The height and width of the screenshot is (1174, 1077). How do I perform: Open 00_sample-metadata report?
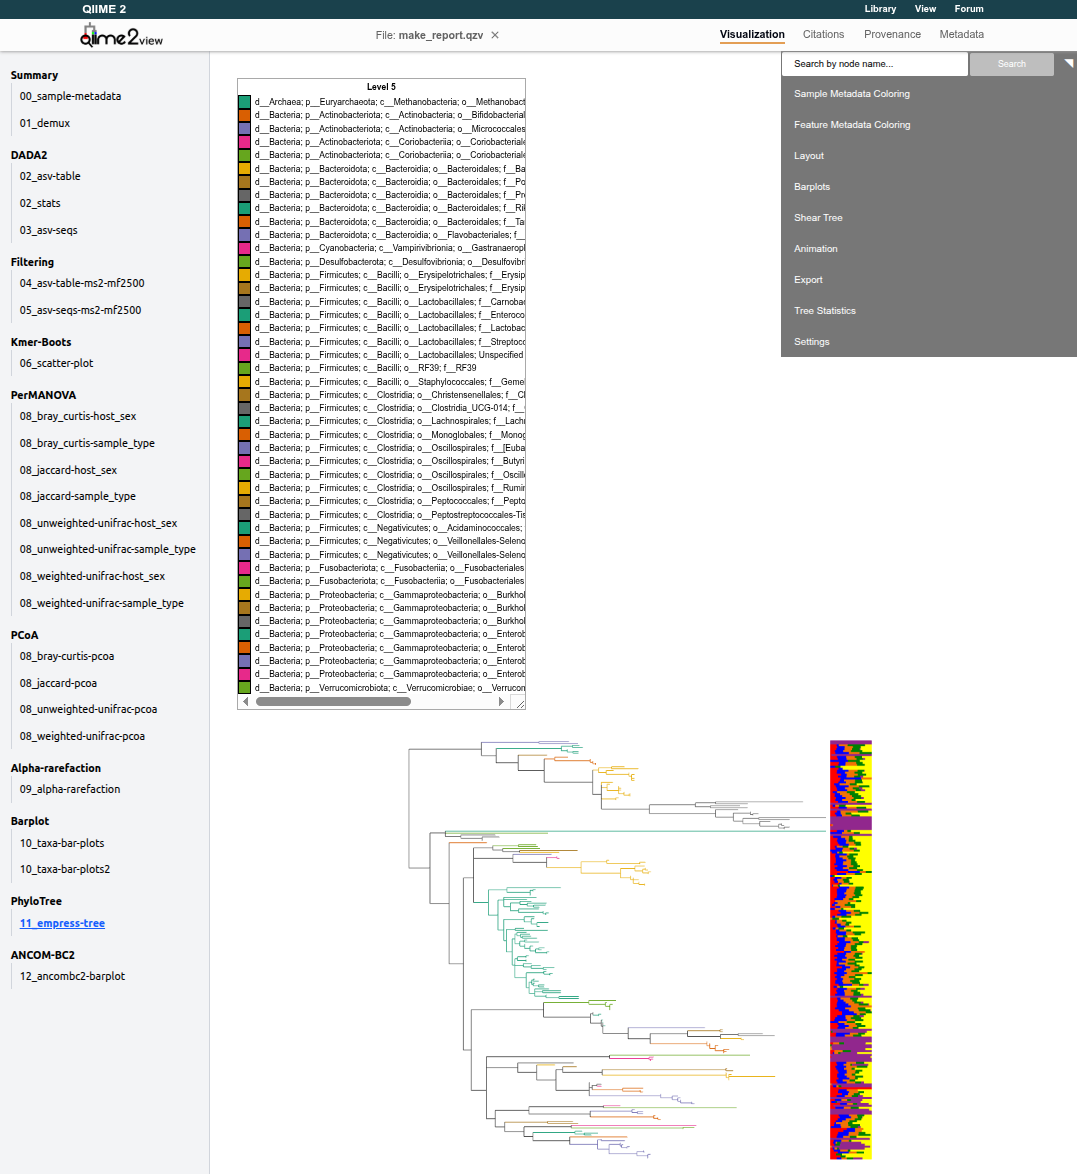[x=70, y=97]
